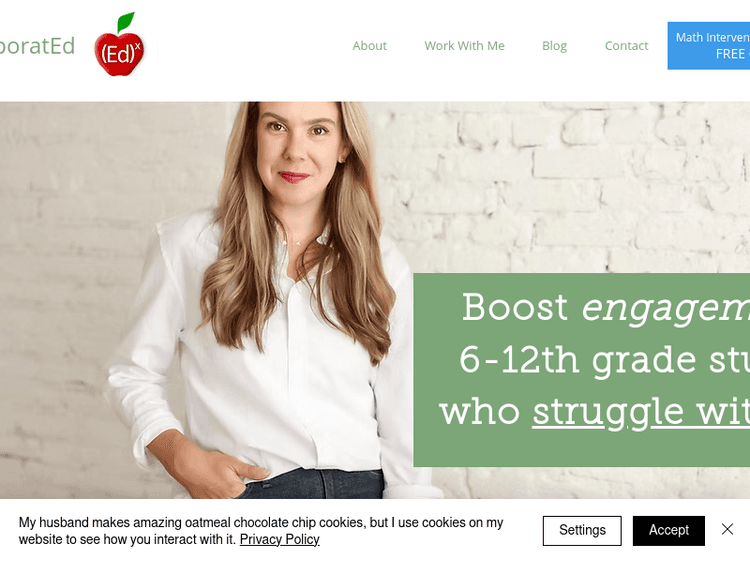Go to Work With Me
The height and width of the screenshot is (563, 750).
[x=464, y=46]
